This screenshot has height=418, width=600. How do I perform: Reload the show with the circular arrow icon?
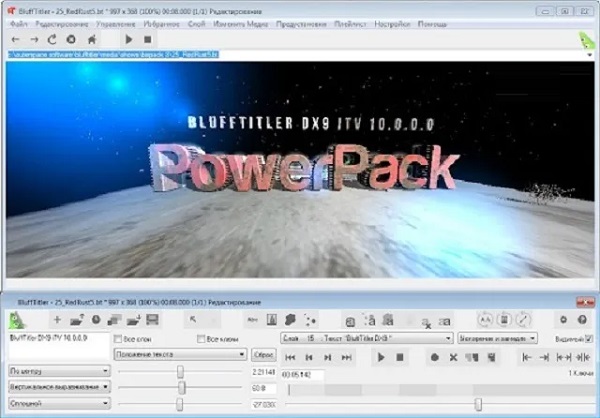click(52, 39)
